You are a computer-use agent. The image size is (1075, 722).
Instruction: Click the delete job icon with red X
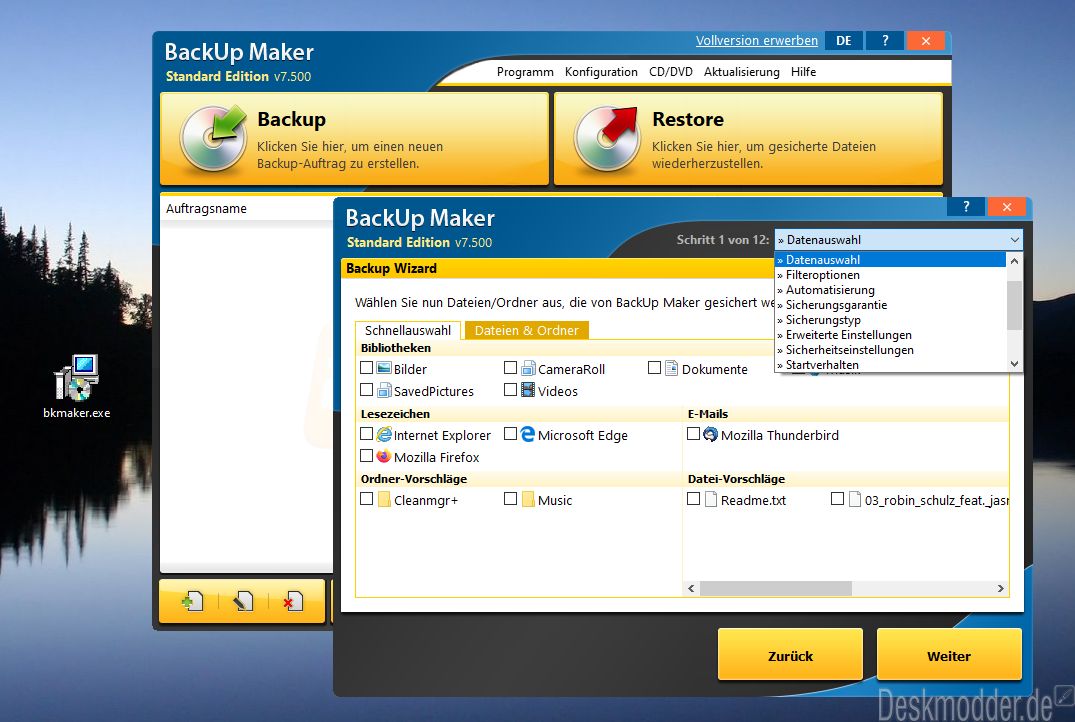pos(293,602)
